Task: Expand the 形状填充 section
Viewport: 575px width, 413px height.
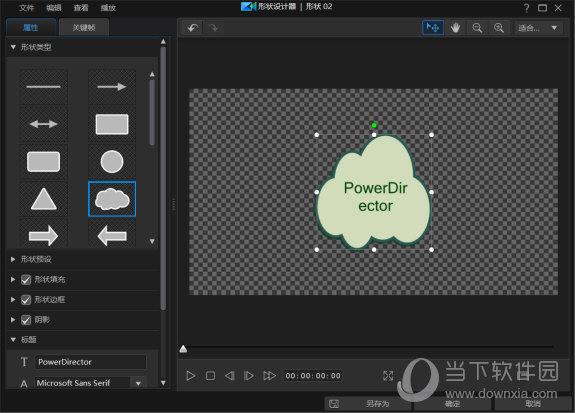Action: [x=13, y=279]
